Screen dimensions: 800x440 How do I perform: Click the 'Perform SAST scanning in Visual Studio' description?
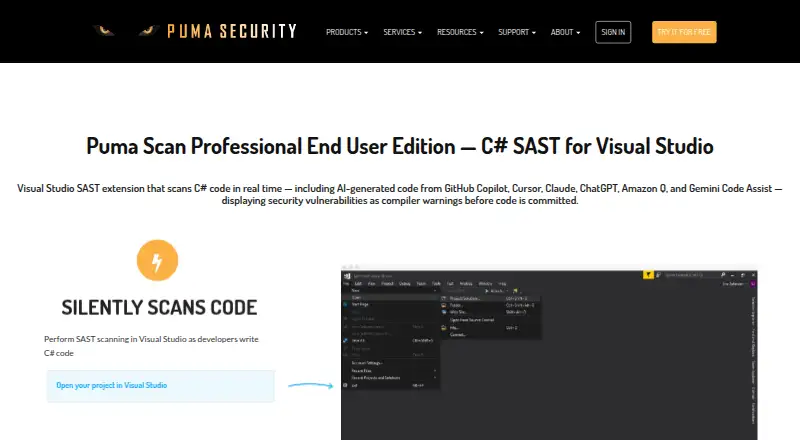point(151,346)
